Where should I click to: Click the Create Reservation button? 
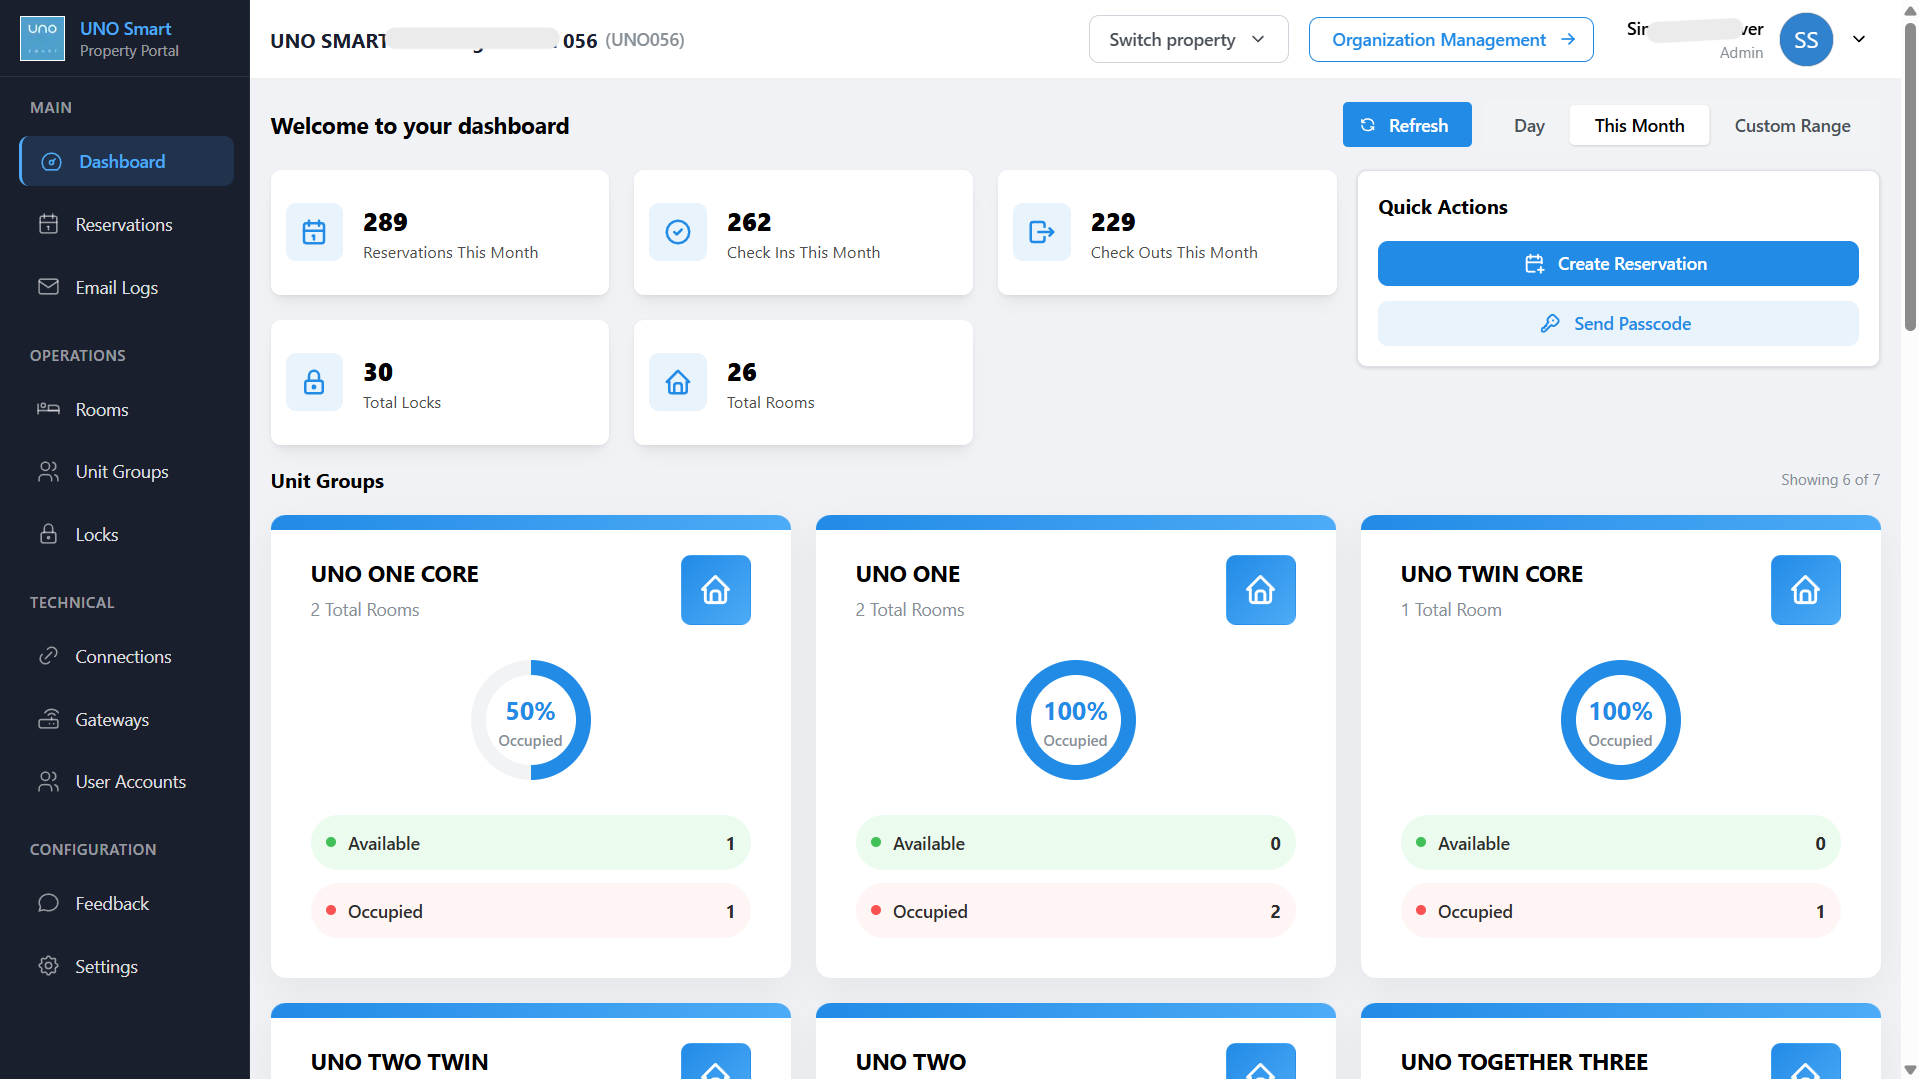tap(1618, 263)
